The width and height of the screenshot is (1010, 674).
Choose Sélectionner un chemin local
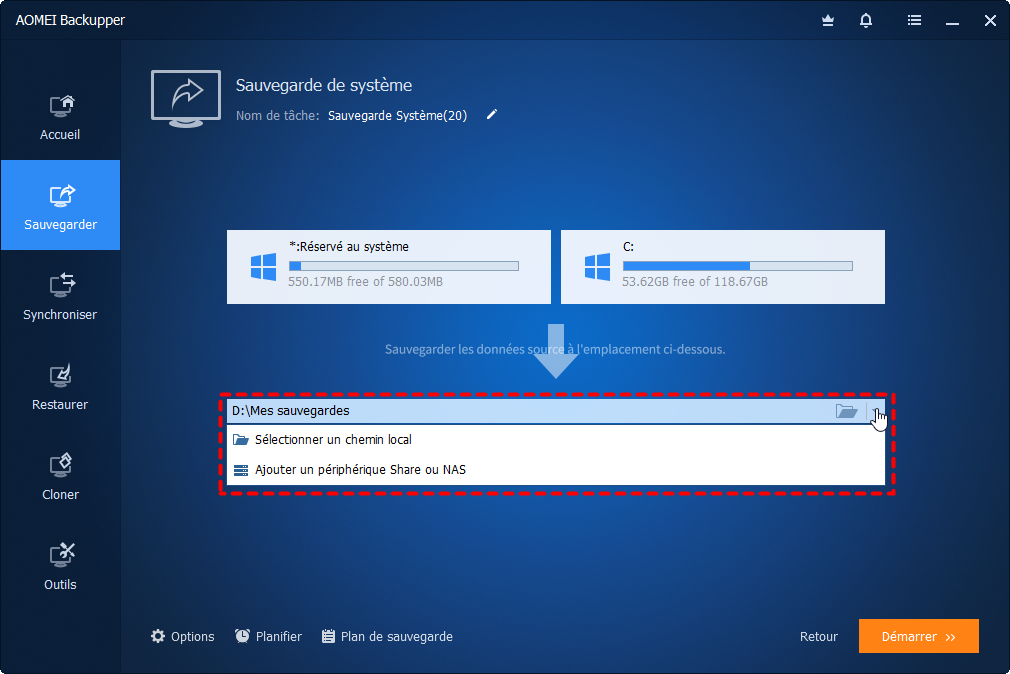[x=556, y=439]
